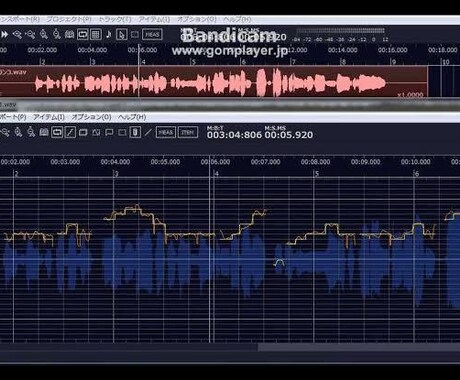Zoom in vertically in upper track window
460x380 pixels.
tap(44, 34)
